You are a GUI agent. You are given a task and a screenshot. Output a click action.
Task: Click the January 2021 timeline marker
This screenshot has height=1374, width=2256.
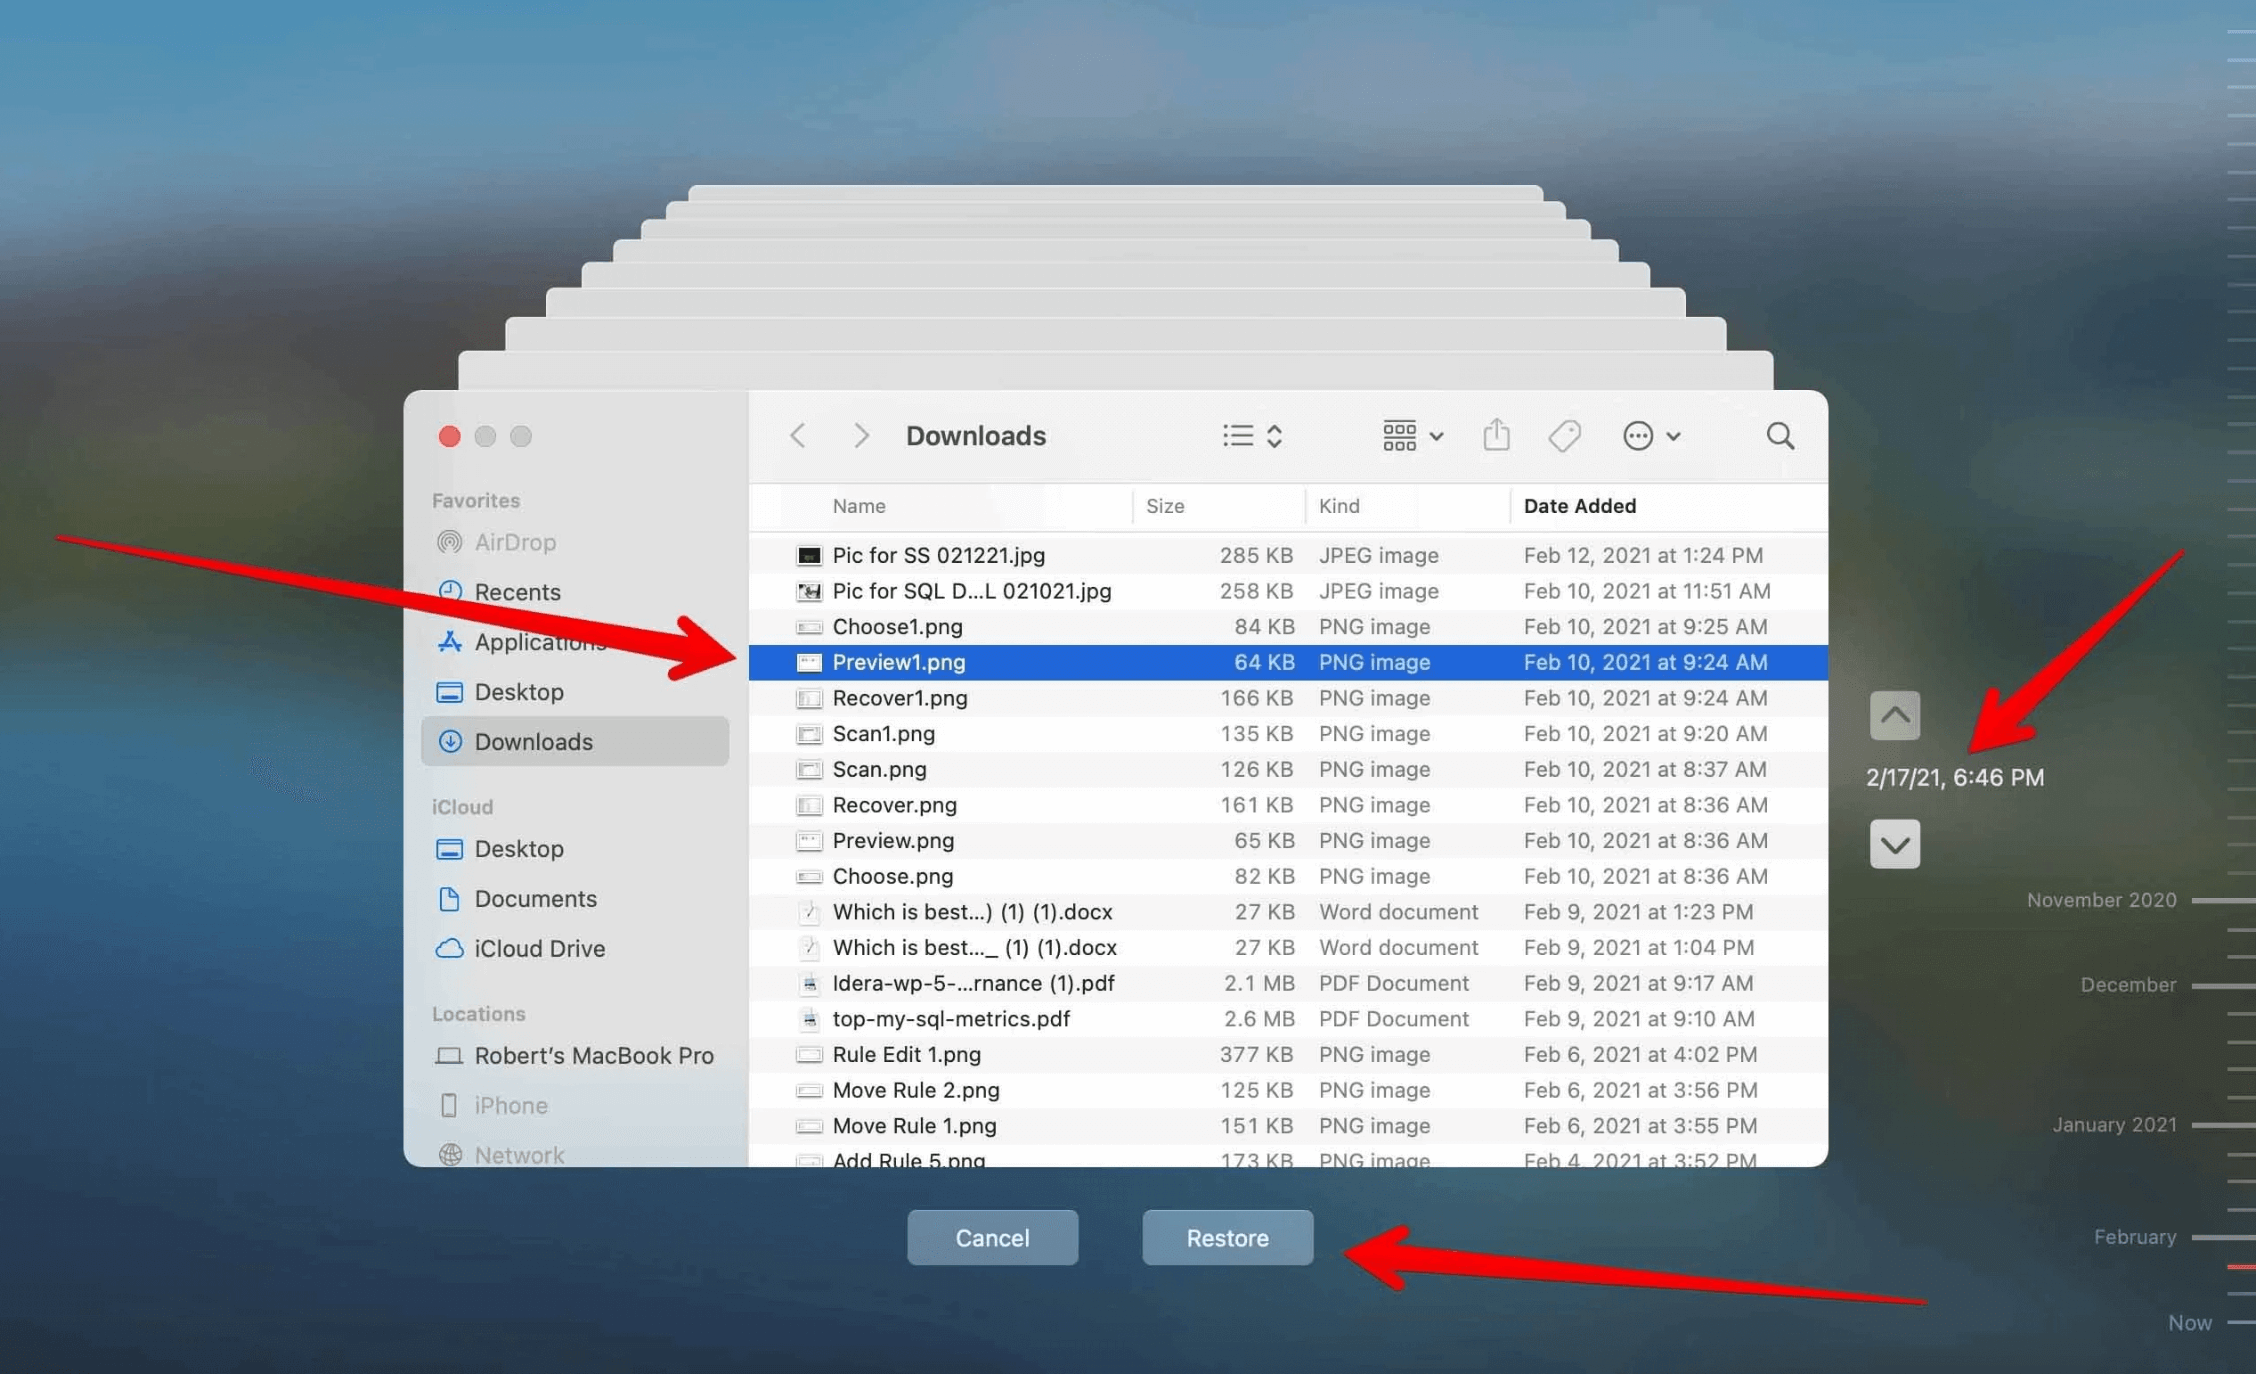[2113, 1124]
